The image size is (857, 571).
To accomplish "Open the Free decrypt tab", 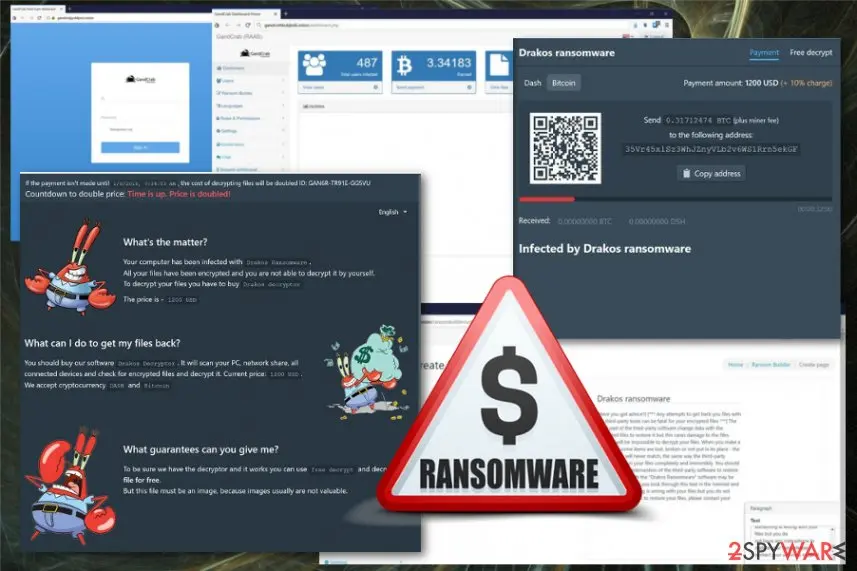I will click(811, 52).
